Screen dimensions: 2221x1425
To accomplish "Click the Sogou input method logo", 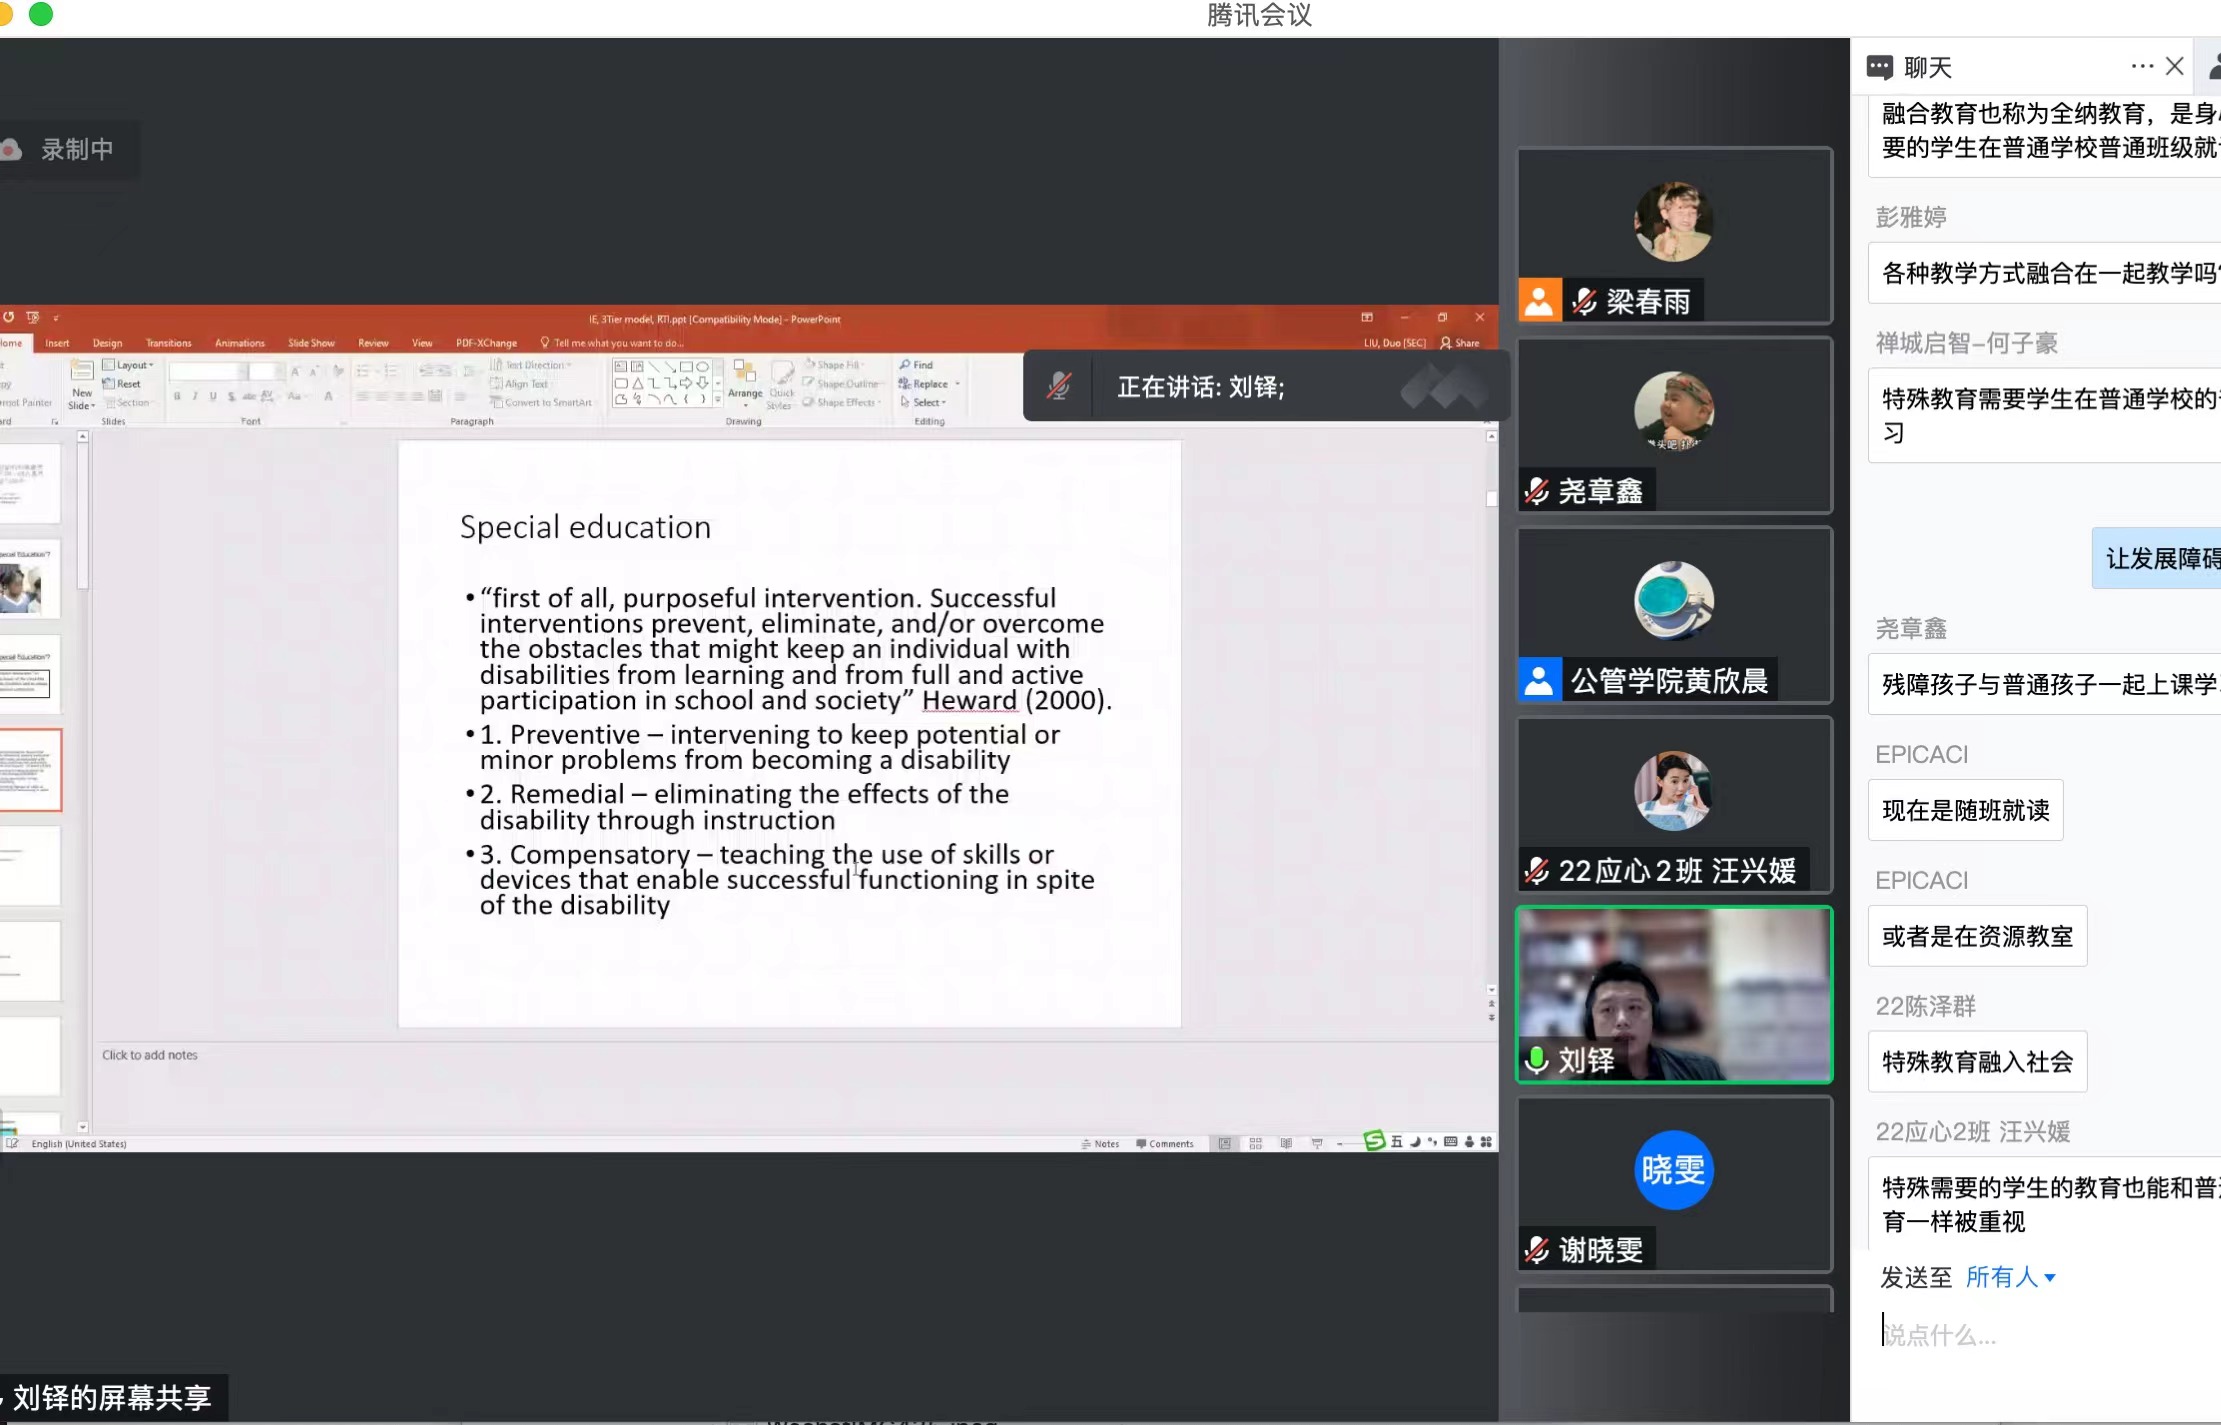I will 1374,1141.
